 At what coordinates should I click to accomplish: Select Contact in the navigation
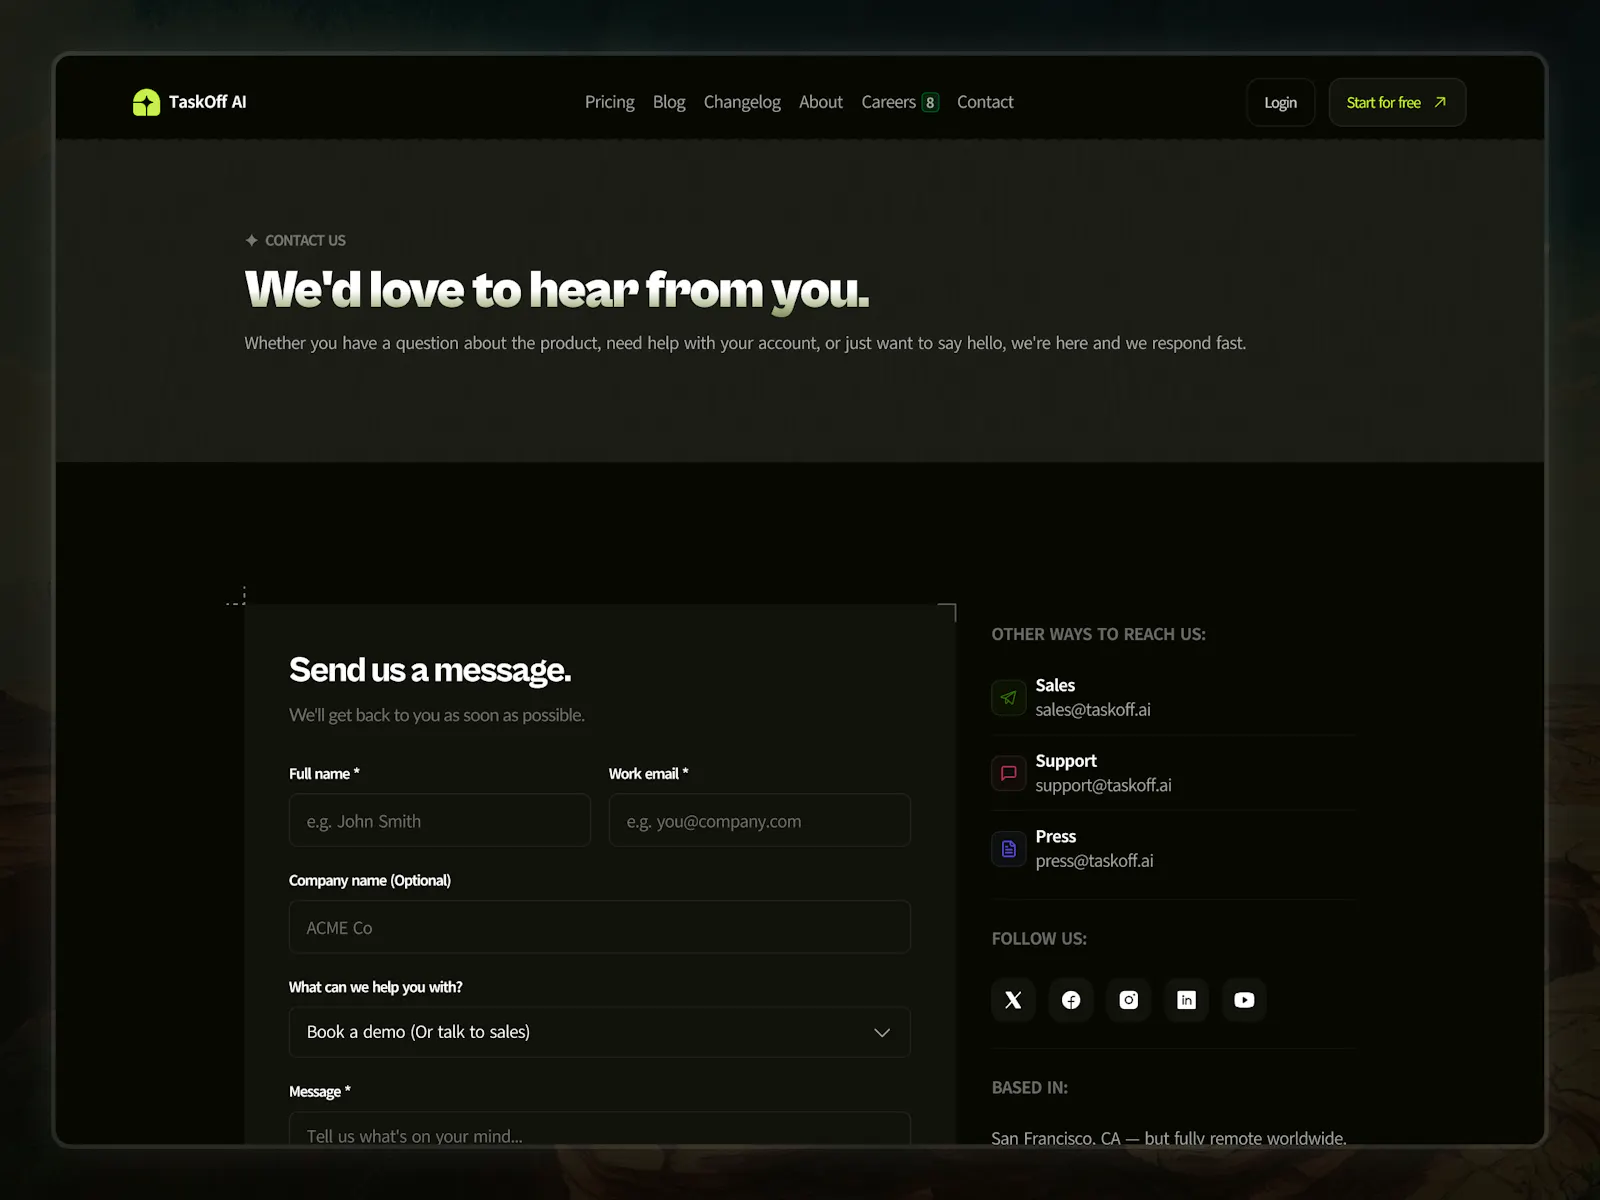click(985, 102)
